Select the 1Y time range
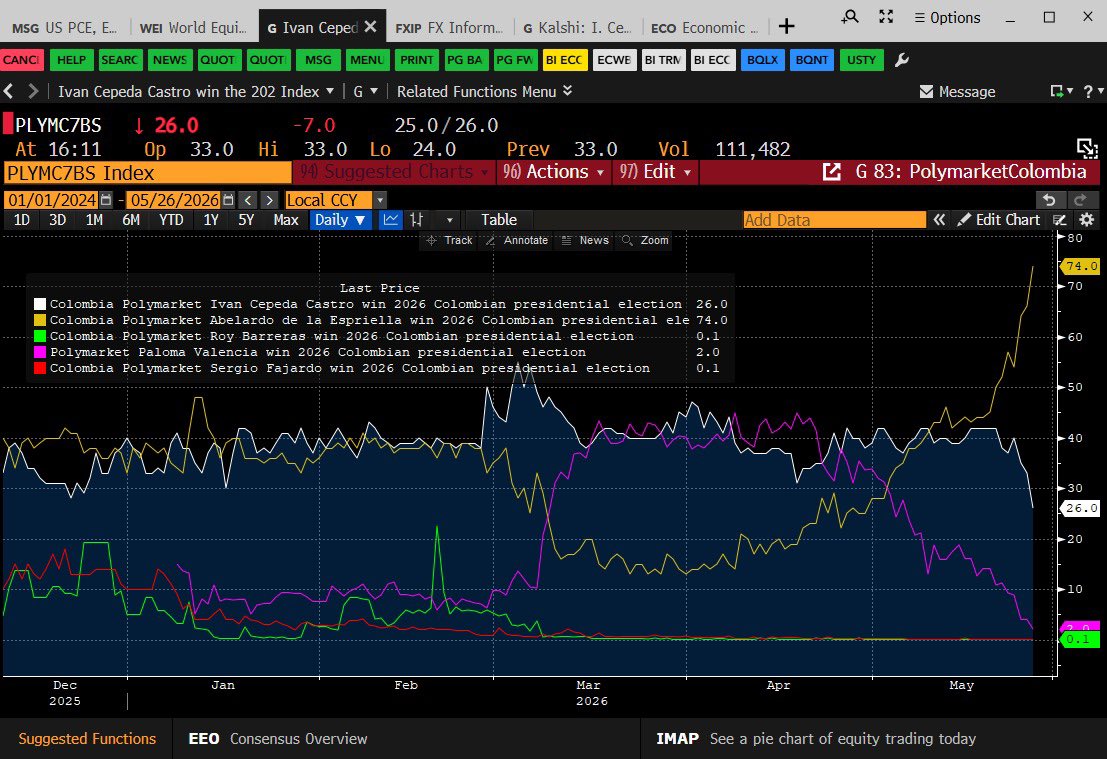 (210, 220)
